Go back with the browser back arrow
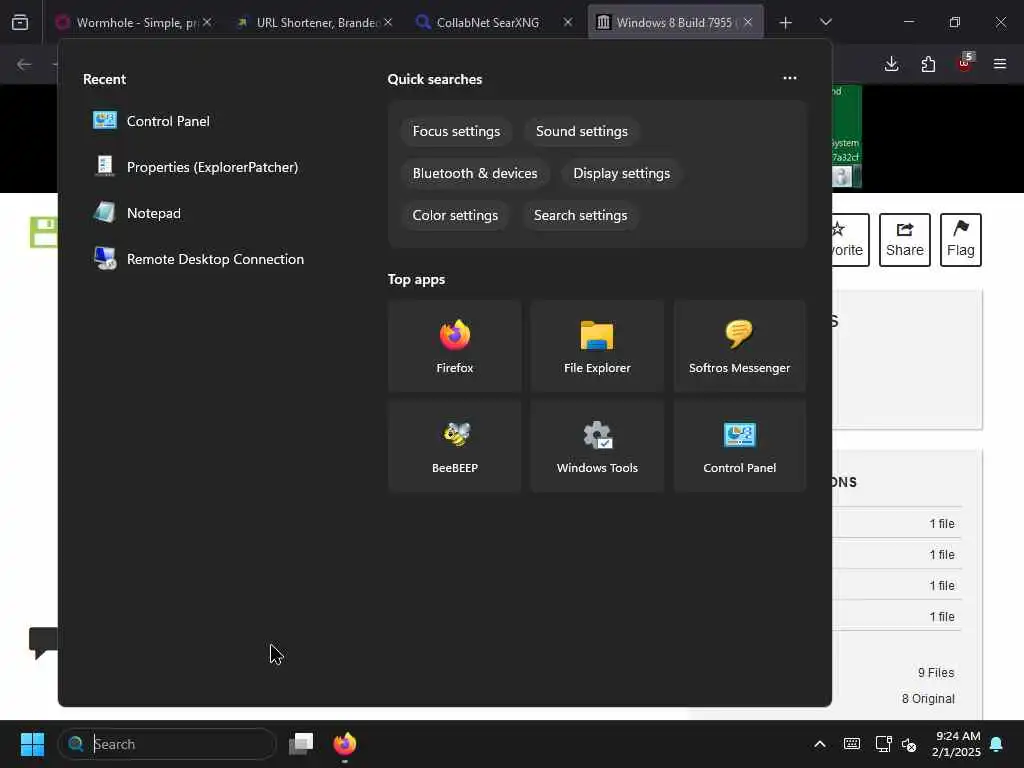The width and height of the screenshot is (1024, 768). tap(24, 64)
